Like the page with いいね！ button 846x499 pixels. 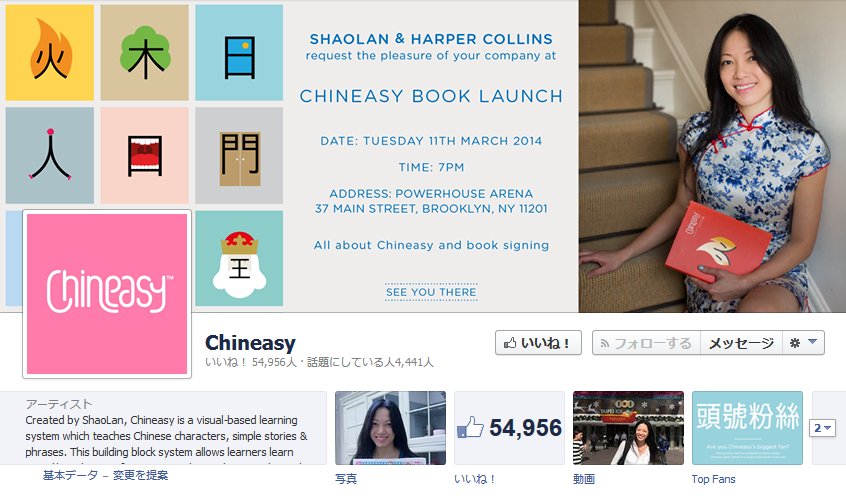click(538, 343)
